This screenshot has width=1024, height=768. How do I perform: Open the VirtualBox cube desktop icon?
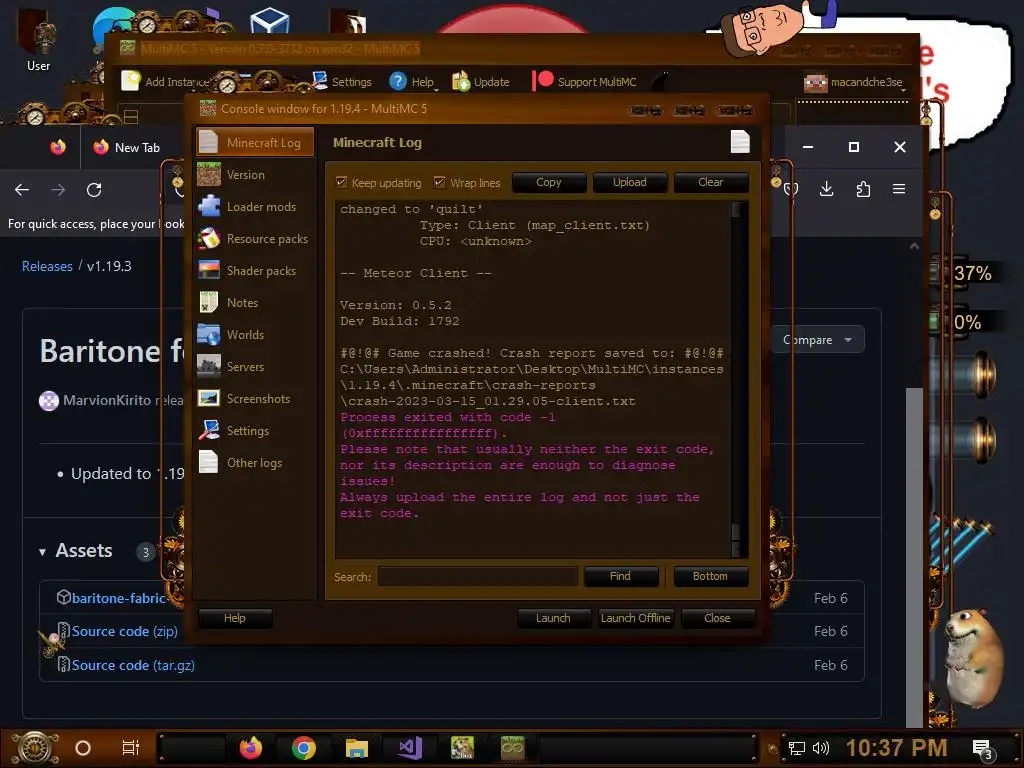(269, 20)
